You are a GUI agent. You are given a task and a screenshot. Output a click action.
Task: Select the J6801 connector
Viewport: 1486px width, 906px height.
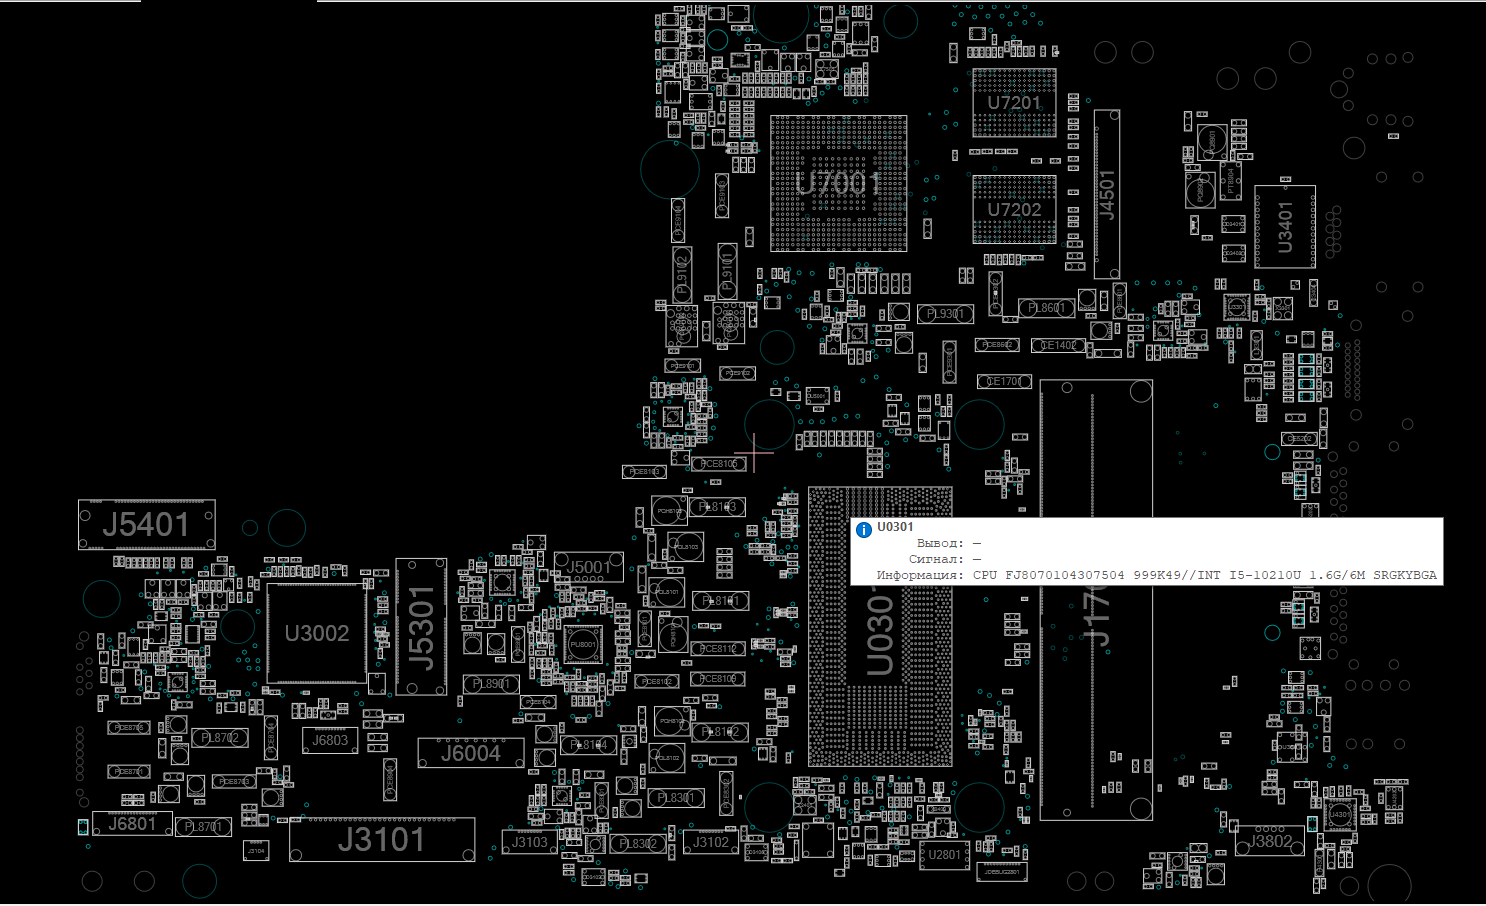132,824
